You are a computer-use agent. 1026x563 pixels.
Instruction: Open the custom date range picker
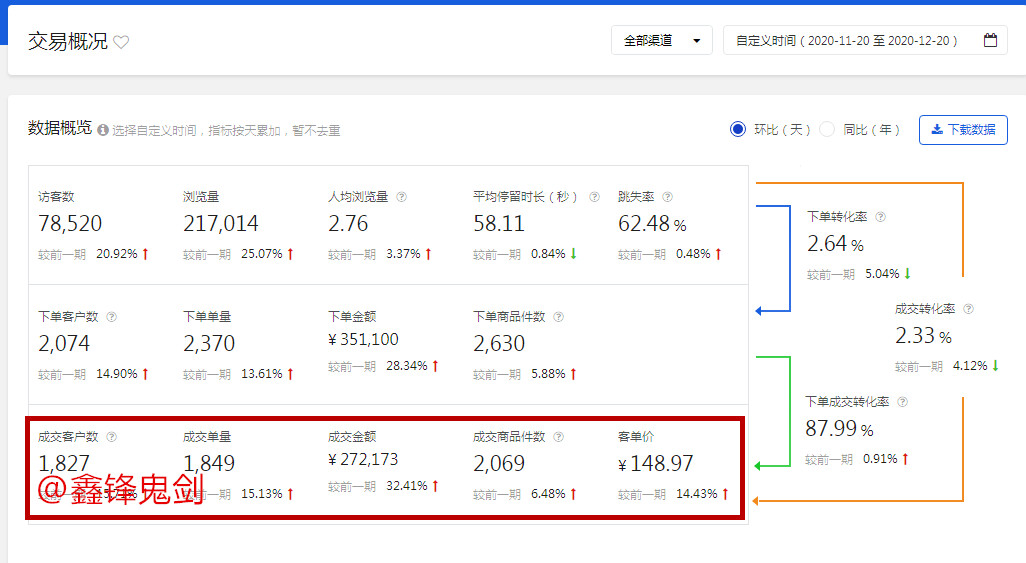tap(846, 41)
